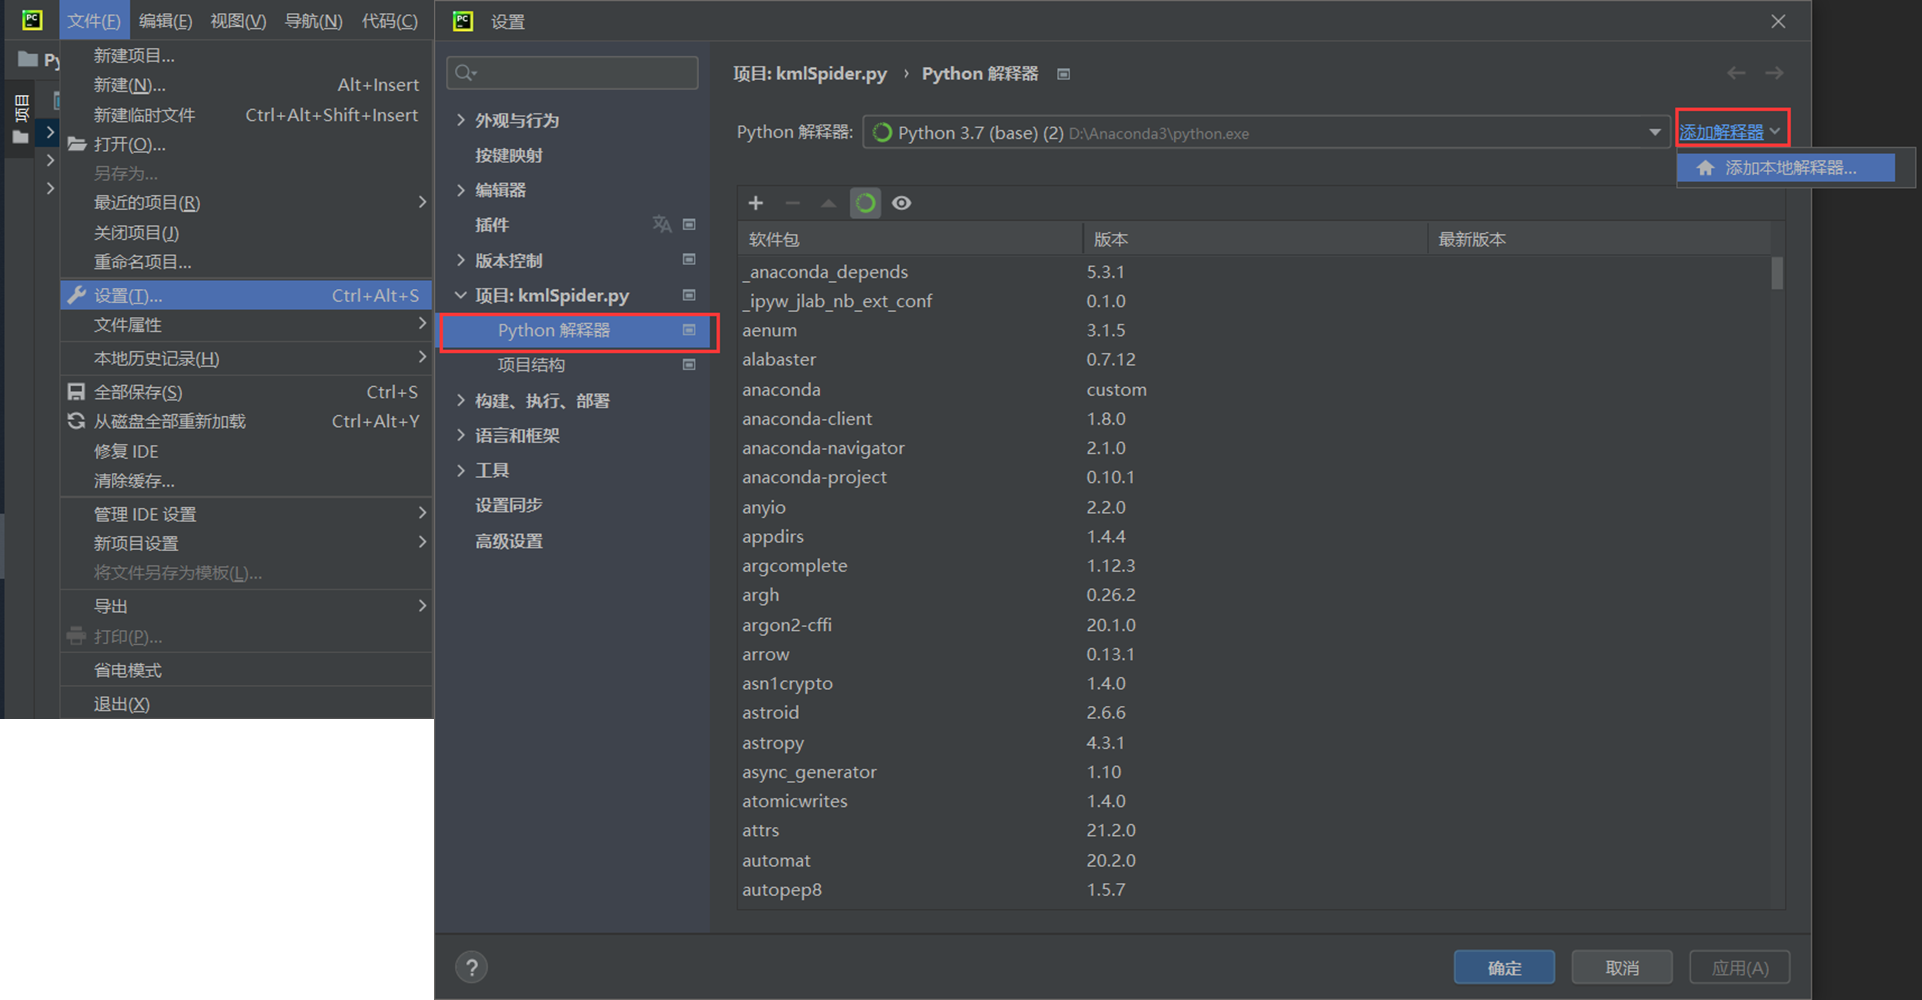Click project-level icon beside 项目结构
The image size is (1922, 1000).
pos(689,365)
